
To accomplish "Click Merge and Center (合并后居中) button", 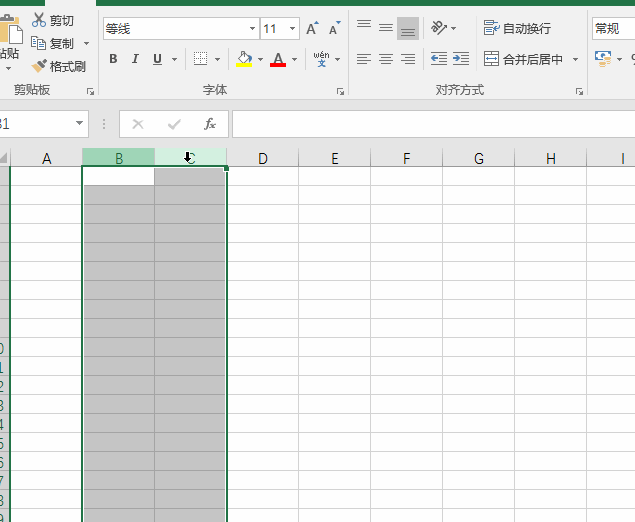I will click(524, 59).
